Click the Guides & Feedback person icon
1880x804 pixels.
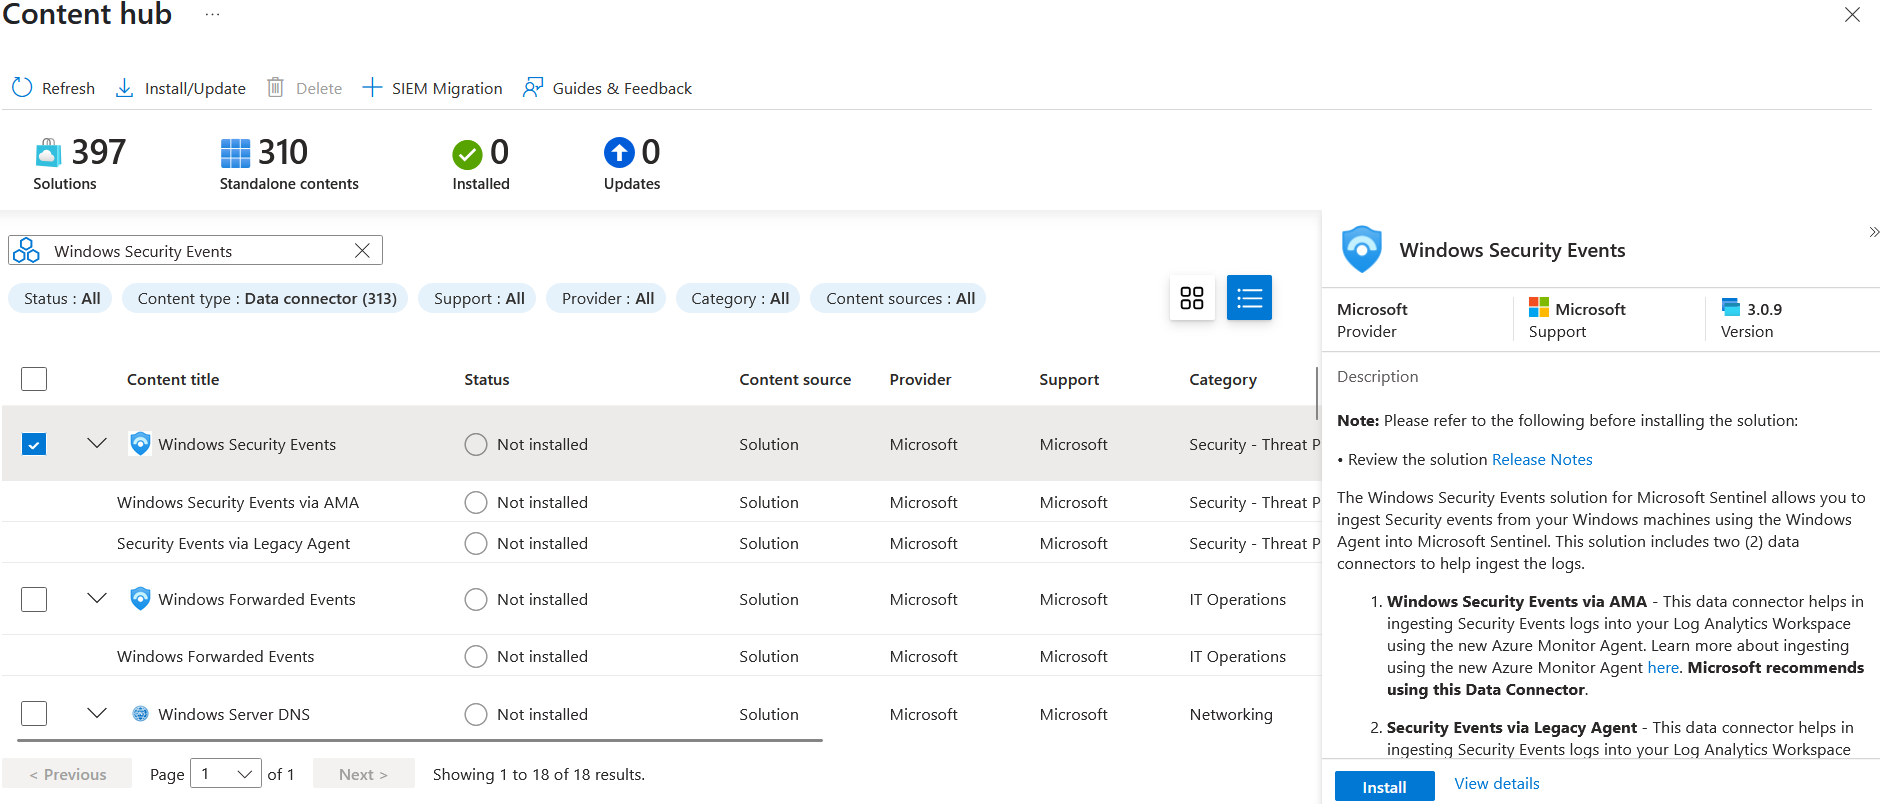533,88
